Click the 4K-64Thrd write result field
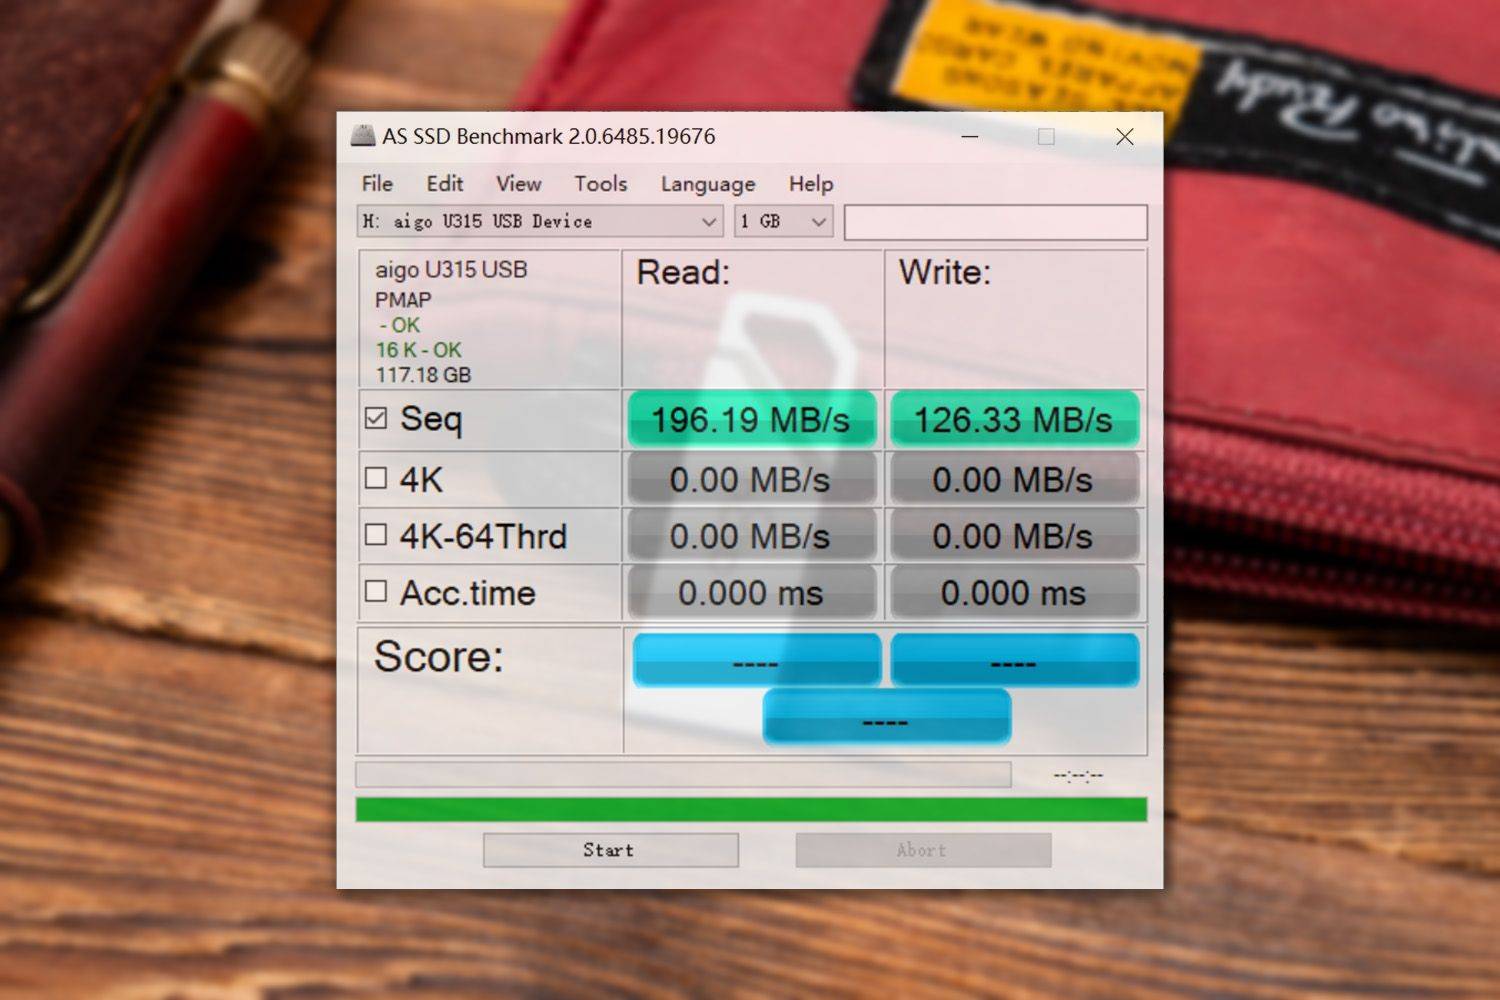 click(x=1014, y=536)
